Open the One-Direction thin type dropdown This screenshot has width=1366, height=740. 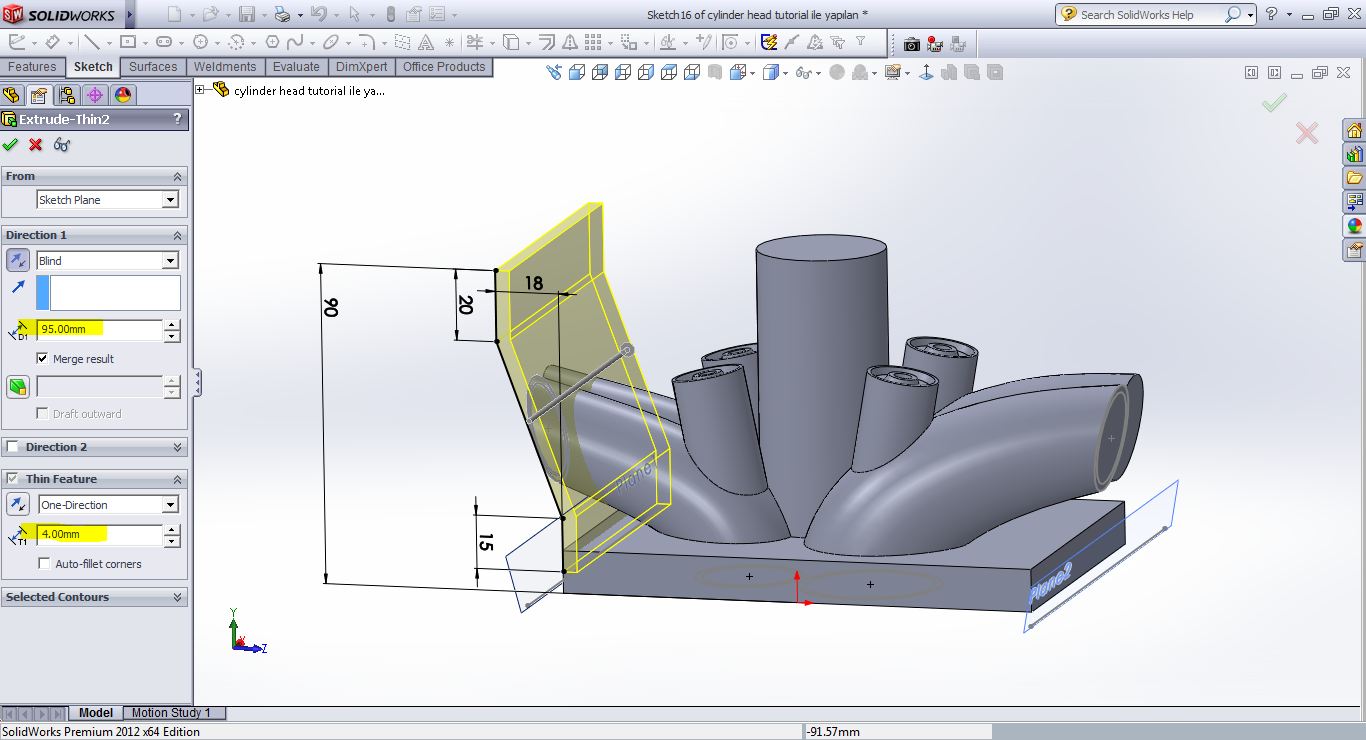(170, 505)
